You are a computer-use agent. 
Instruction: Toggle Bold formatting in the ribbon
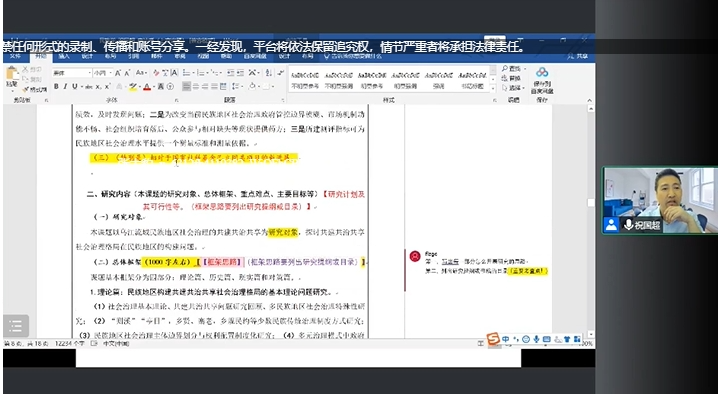[56, 87]
